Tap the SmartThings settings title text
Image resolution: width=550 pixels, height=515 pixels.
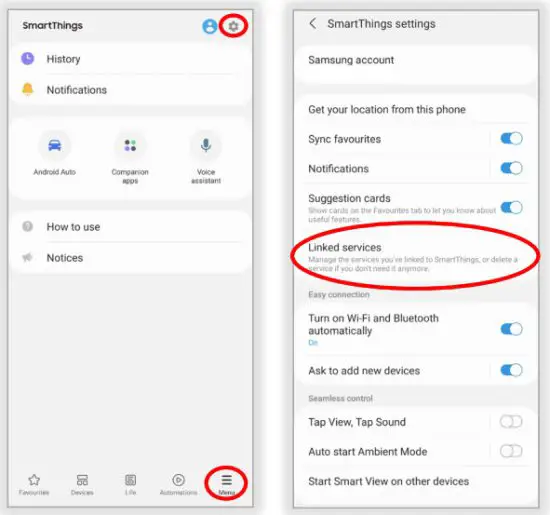click(381, 24)
